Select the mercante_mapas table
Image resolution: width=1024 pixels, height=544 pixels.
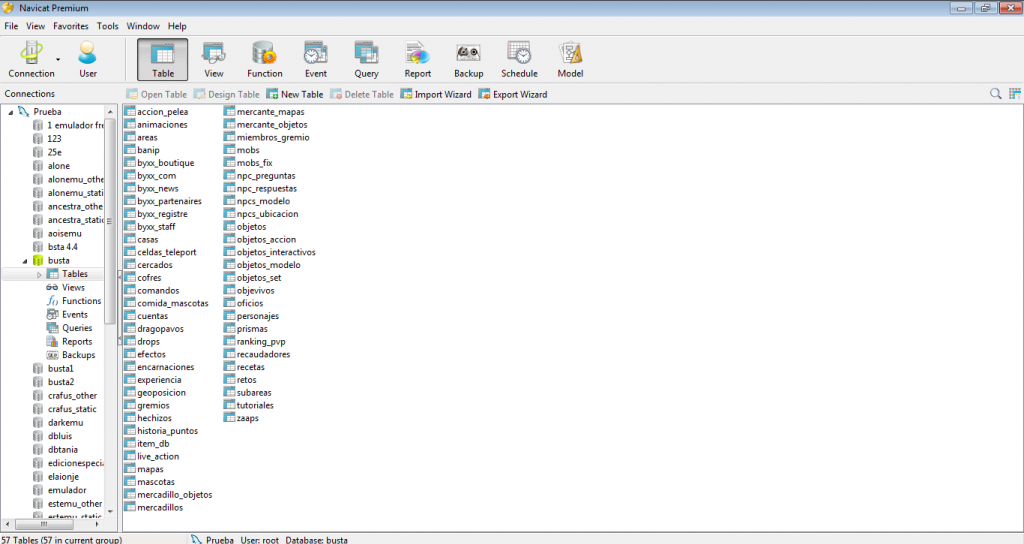point(264,112)
